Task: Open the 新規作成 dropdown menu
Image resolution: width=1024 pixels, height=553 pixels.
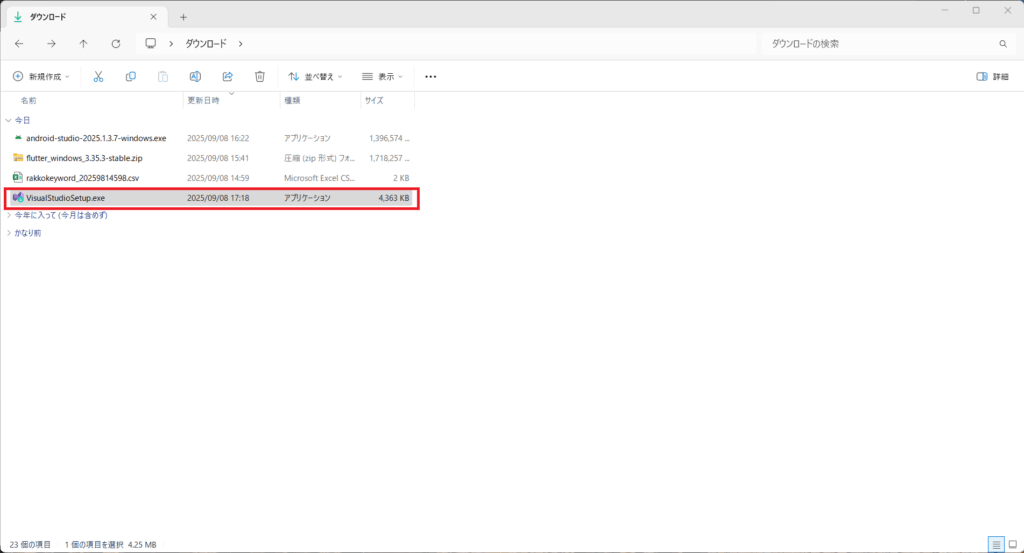Action: click(41, 76)
